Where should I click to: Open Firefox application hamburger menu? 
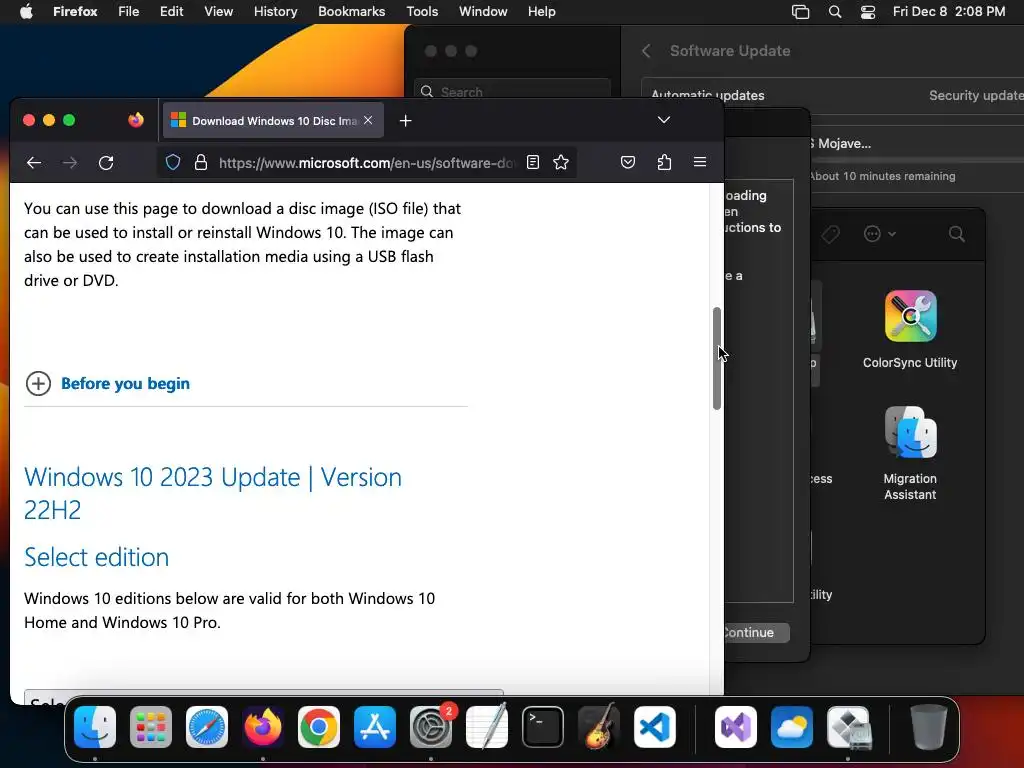coord(699,162)
